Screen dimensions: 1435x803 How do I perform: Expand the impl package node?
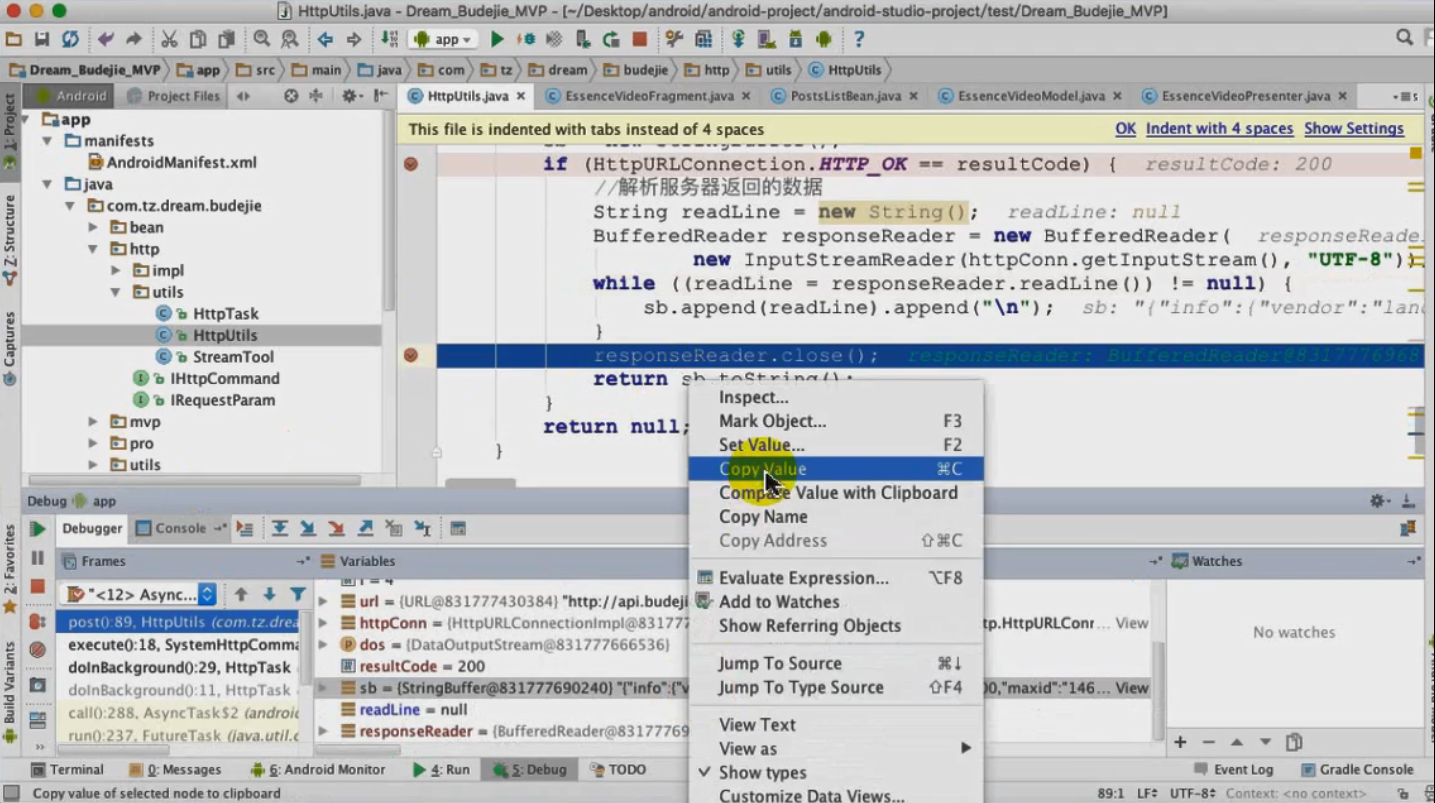116,271
